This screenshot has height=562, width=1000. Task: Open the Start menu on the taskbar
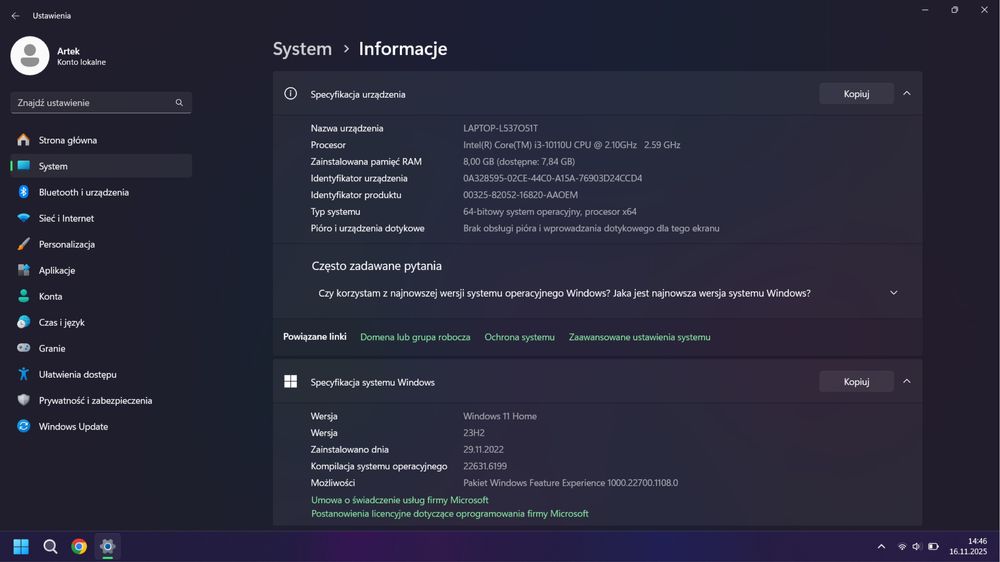21,547
